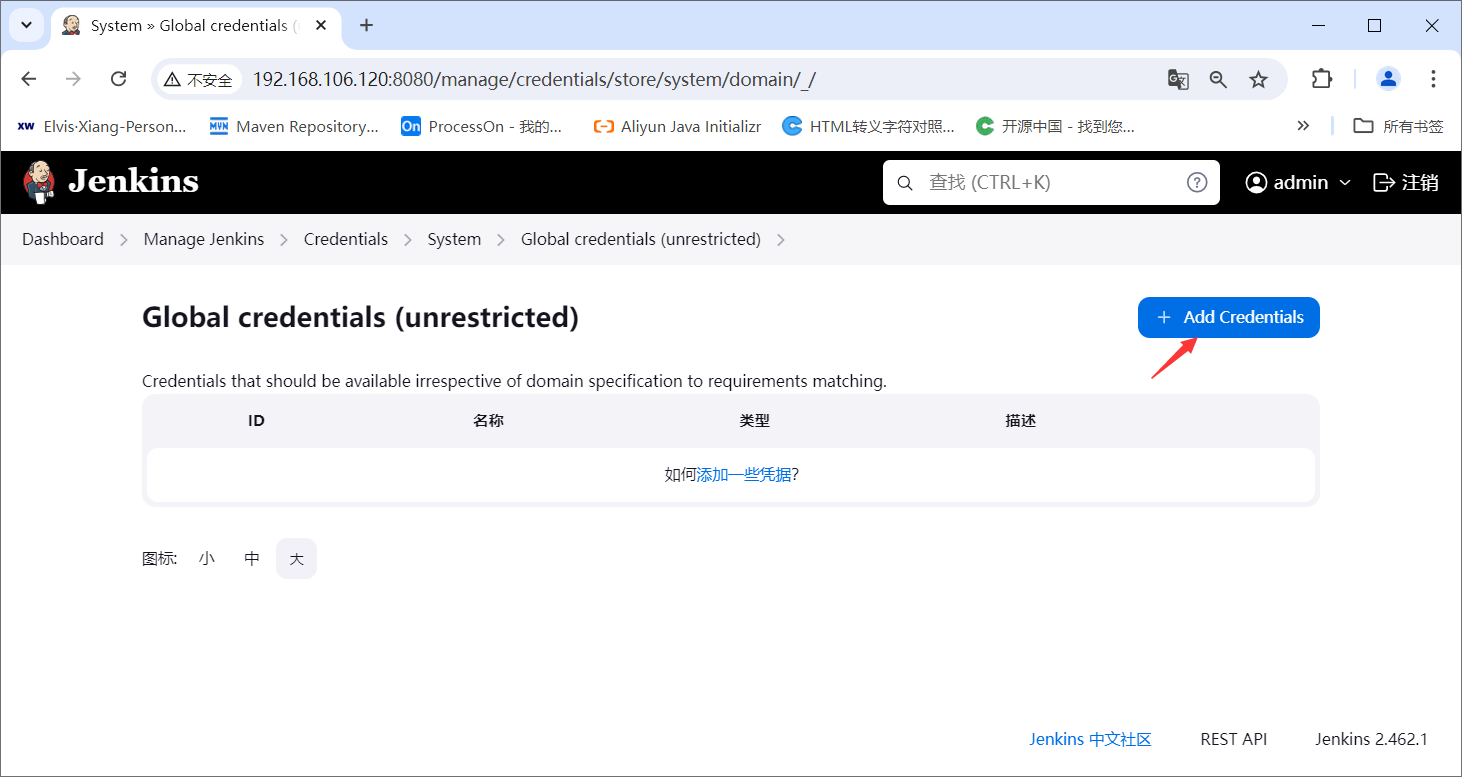Click the Jenkins title text in header
Screen dimensions: 1462x777
tap(133, 181)
